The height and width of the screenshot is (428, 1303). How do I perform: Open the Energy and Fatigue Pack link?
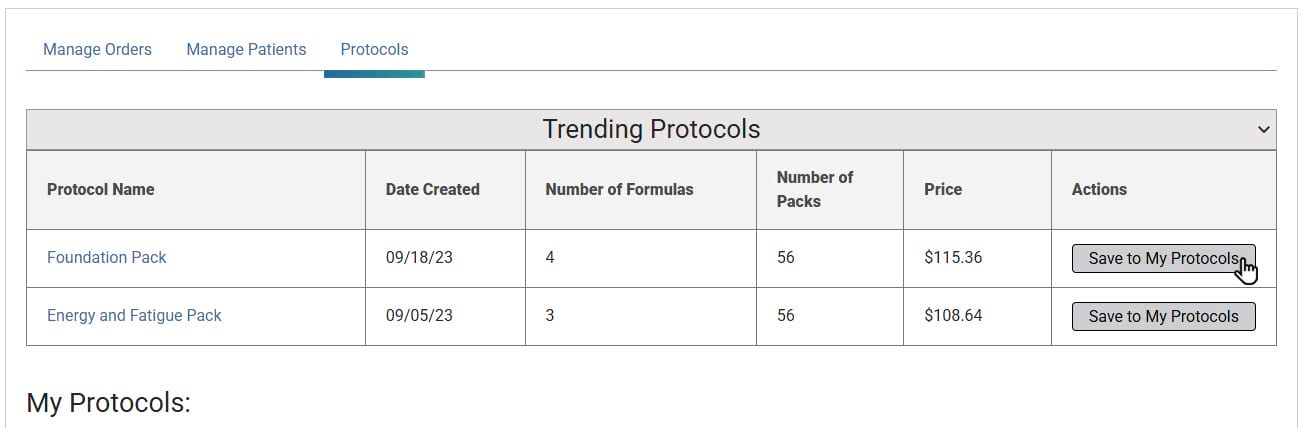[x=134, y=316]
